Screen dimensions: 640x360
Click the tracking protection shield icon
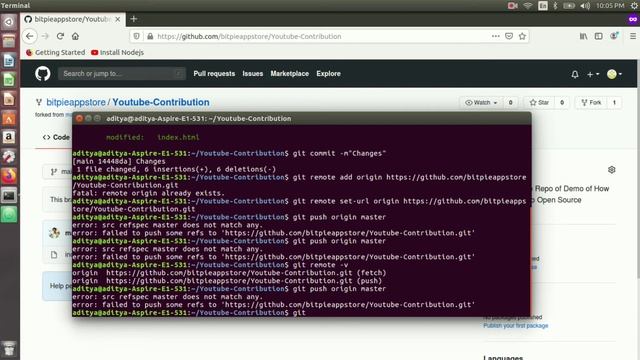[137, 36]
